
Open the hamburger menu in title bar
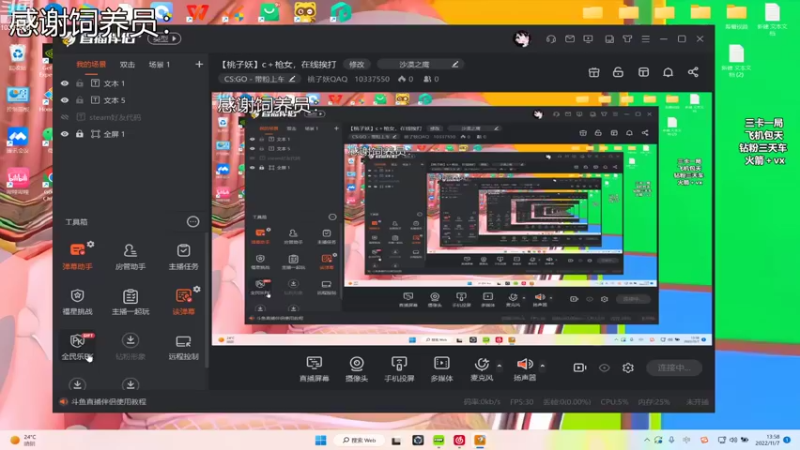[x=646, y=39]
